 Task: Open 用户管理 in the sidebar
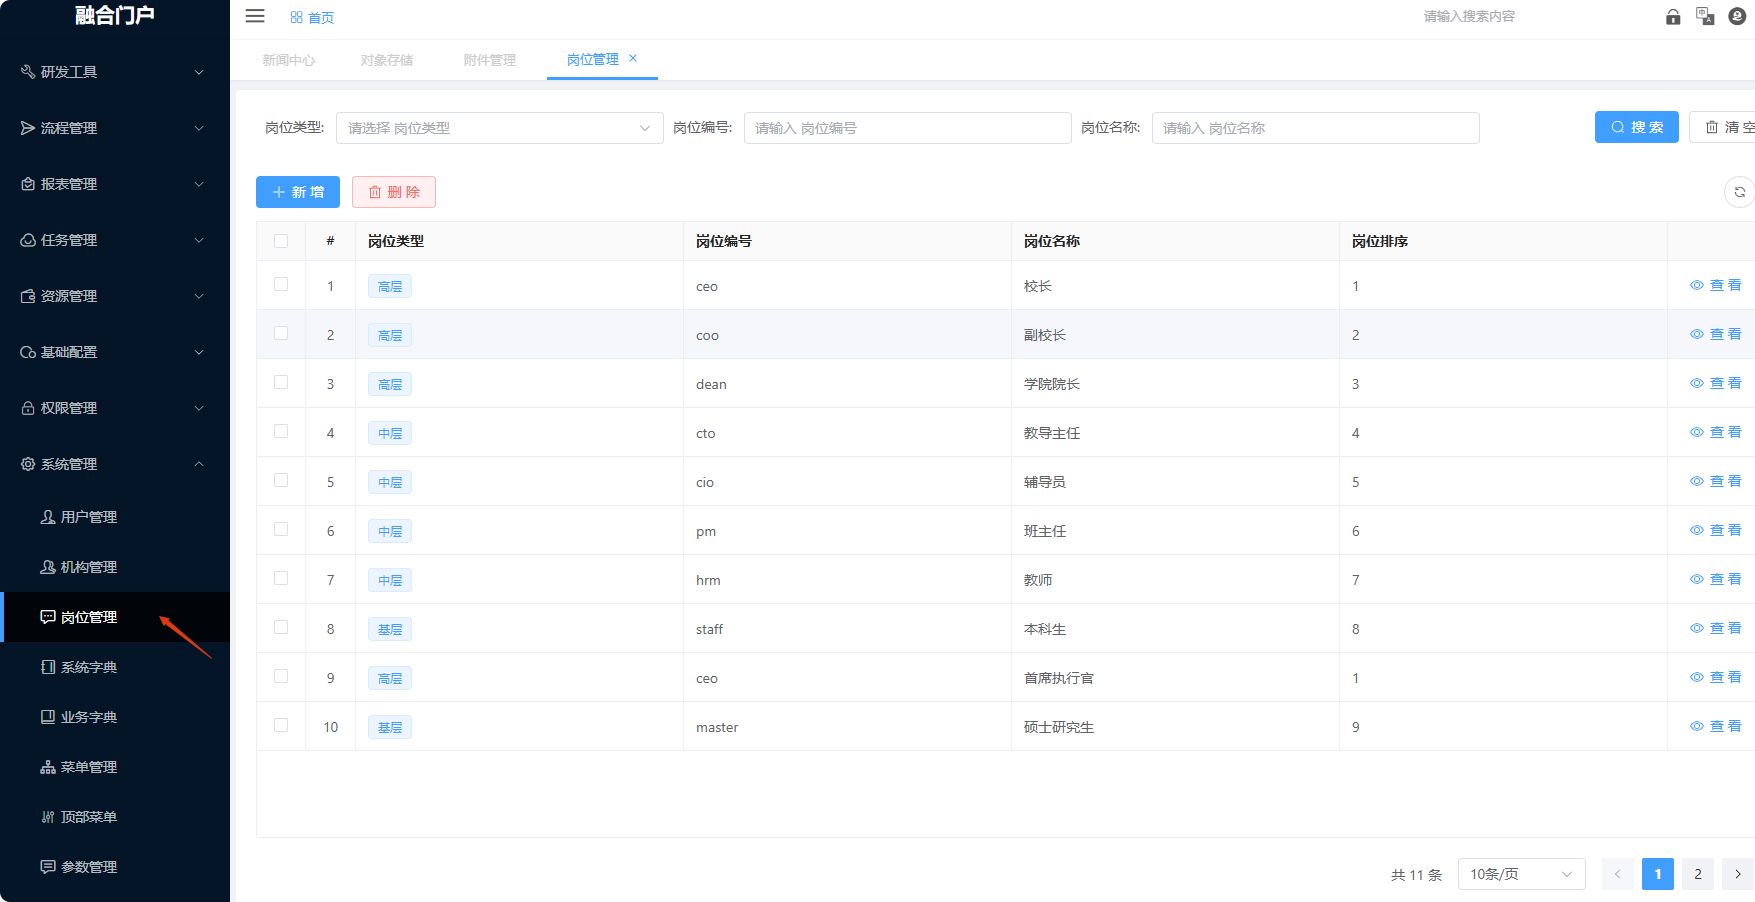(89, 517)
